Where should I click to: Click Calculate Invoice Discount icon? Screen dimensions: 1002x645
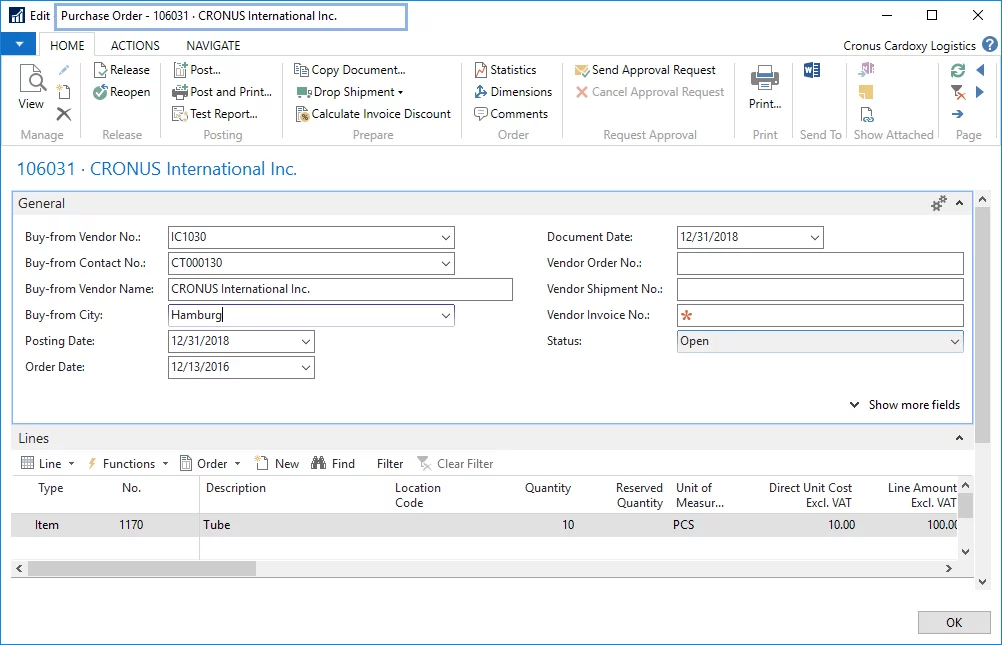click(x=303, y=114)
